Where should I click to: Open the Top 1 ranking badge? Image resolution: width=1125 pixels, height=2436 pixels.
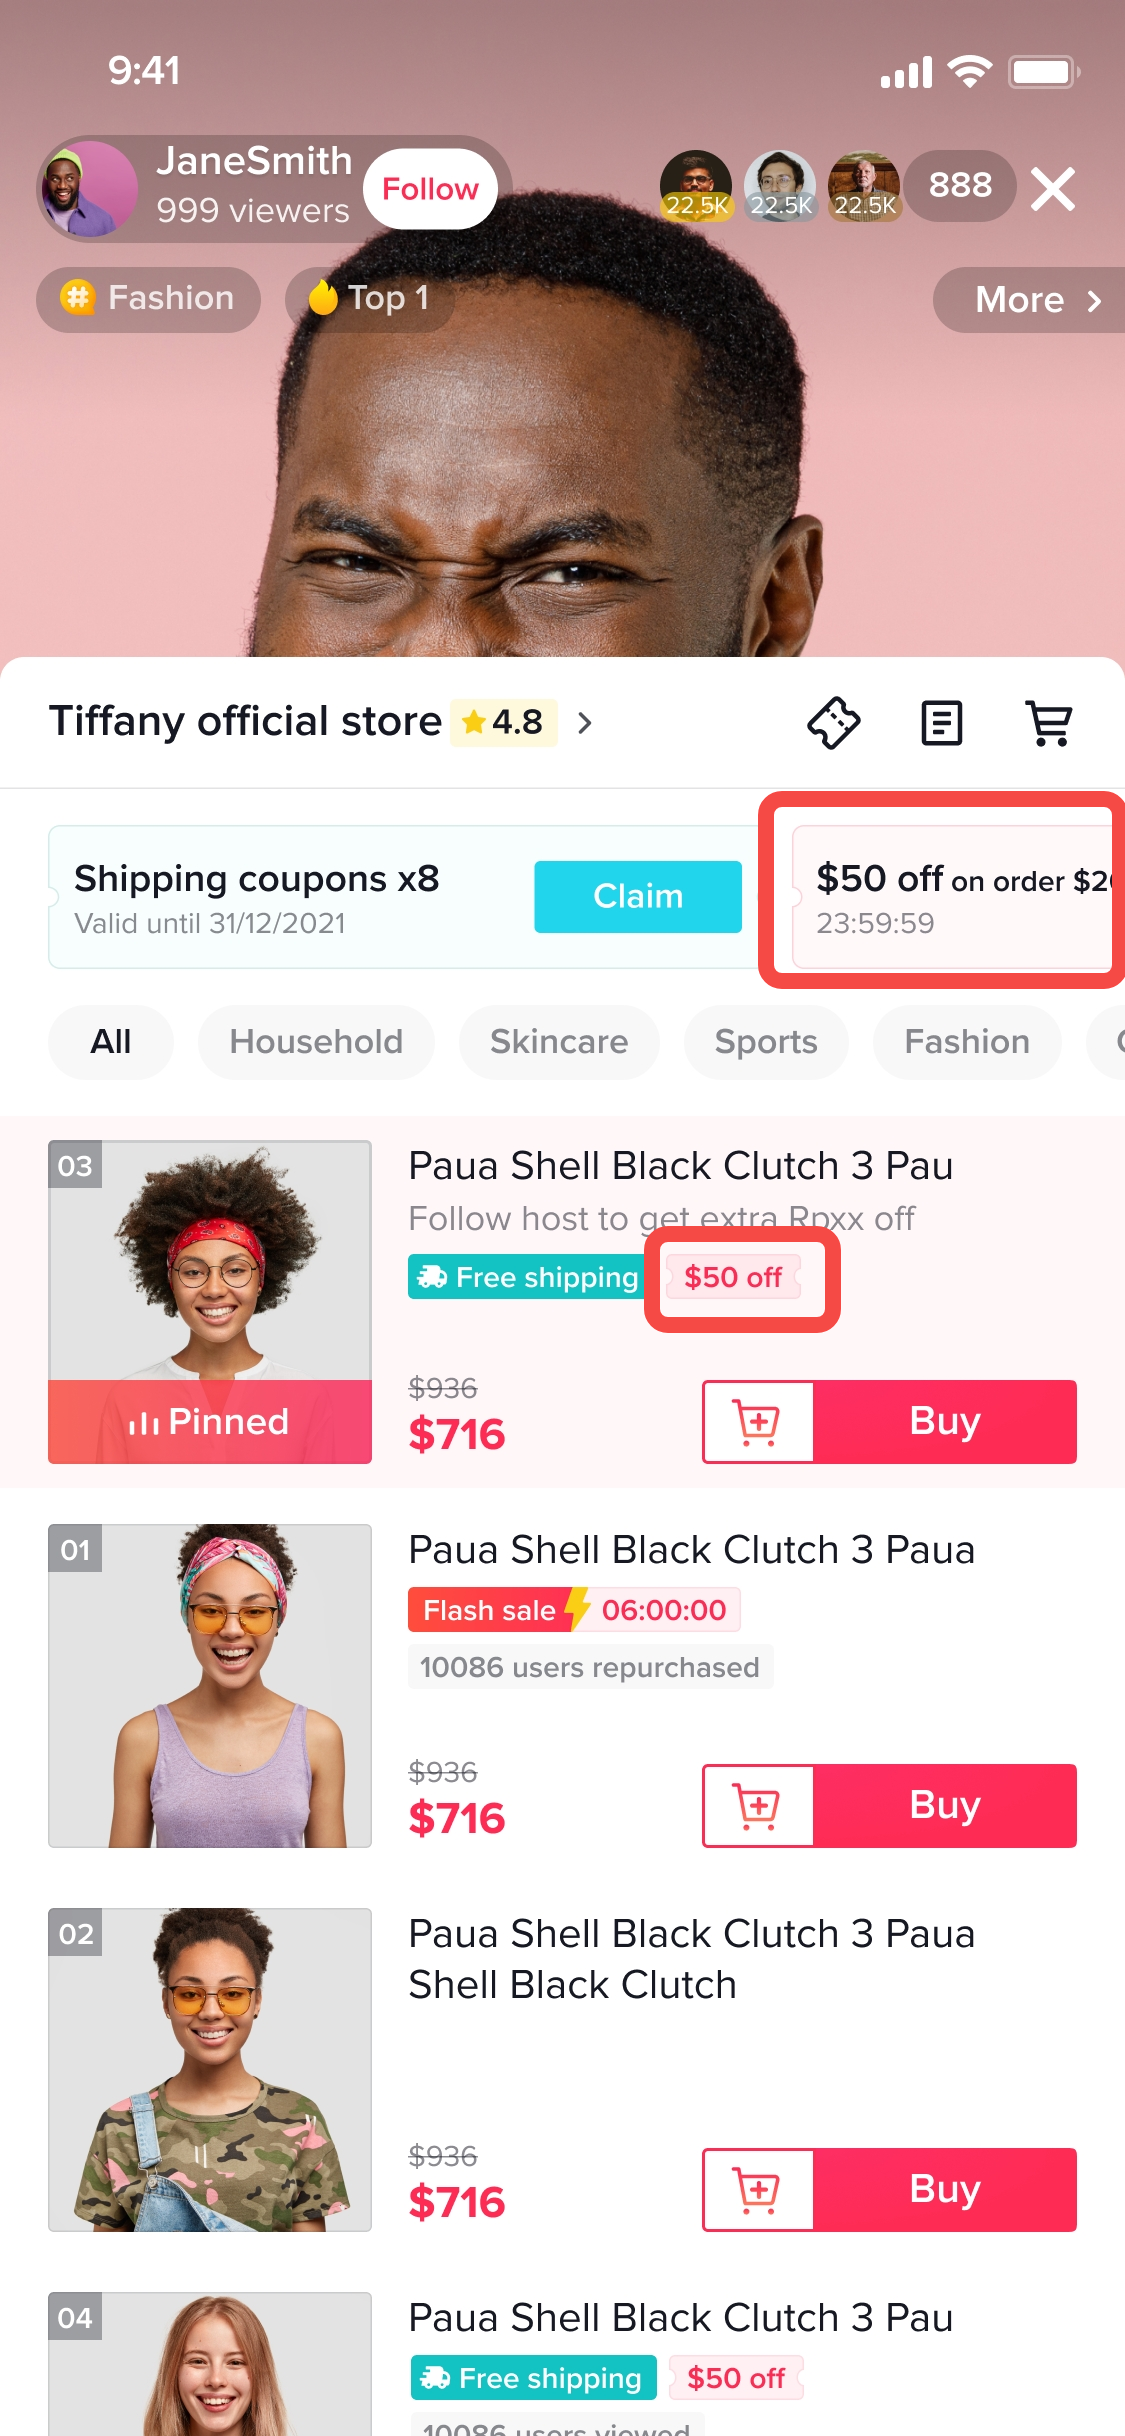(x=369, y=298)
